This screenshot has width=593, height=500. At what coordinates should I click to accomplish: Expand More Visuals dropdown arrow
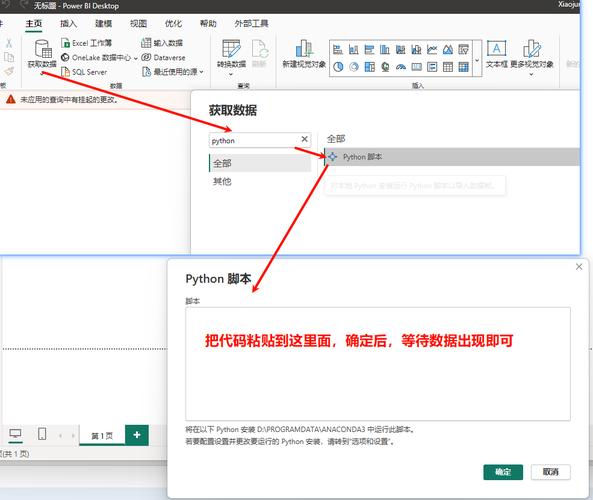(531, 74)
